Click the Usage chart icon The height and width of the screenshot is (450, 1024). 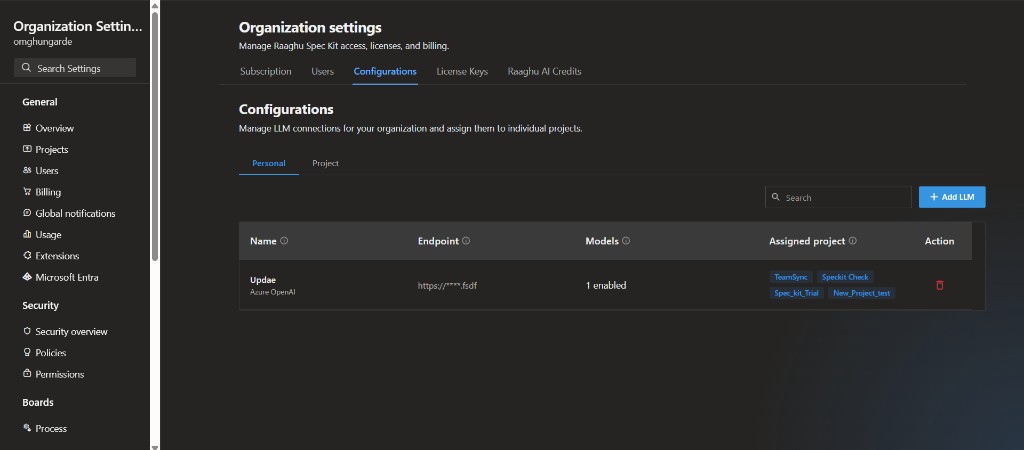click(27, 234)
